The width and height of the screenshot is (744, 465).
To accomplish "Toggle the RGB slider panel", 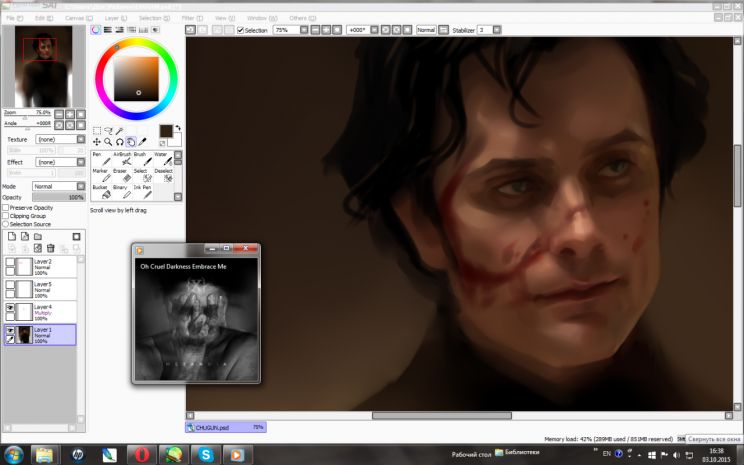I will [x=108, y=30].
